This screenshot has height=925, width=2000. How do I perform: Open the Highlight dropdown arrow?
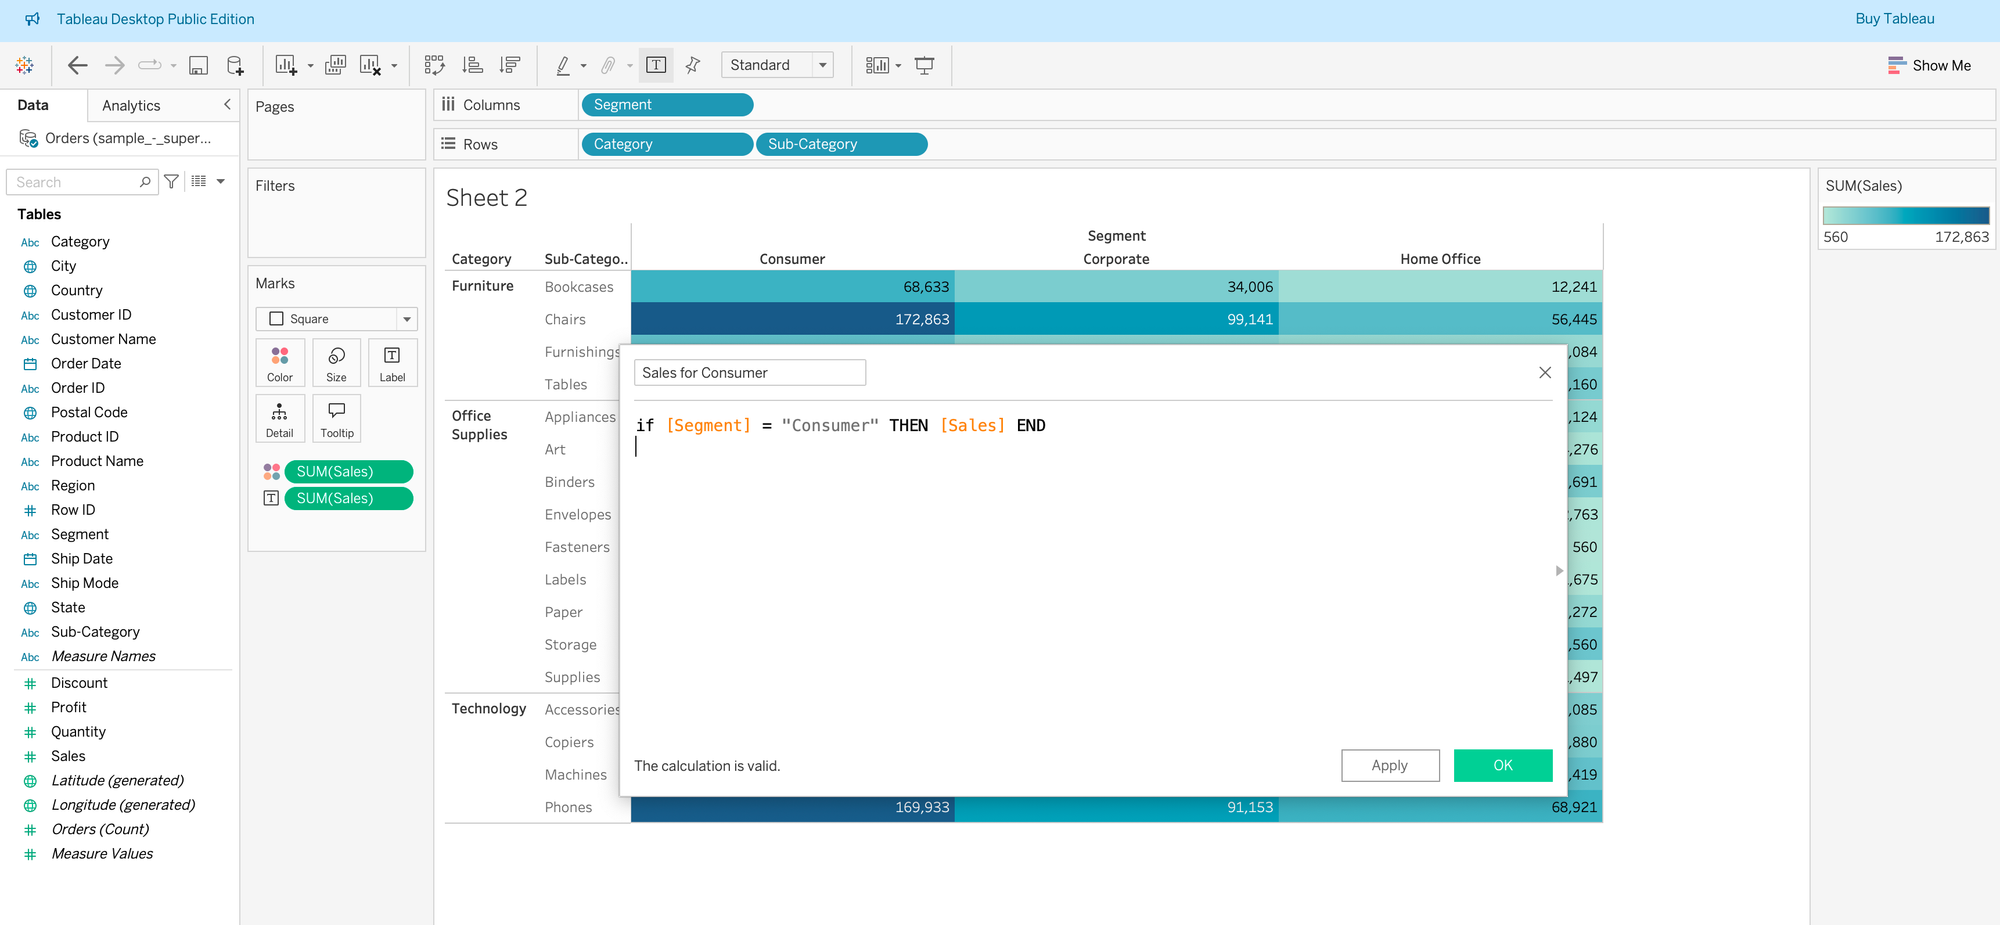point(583,66)
